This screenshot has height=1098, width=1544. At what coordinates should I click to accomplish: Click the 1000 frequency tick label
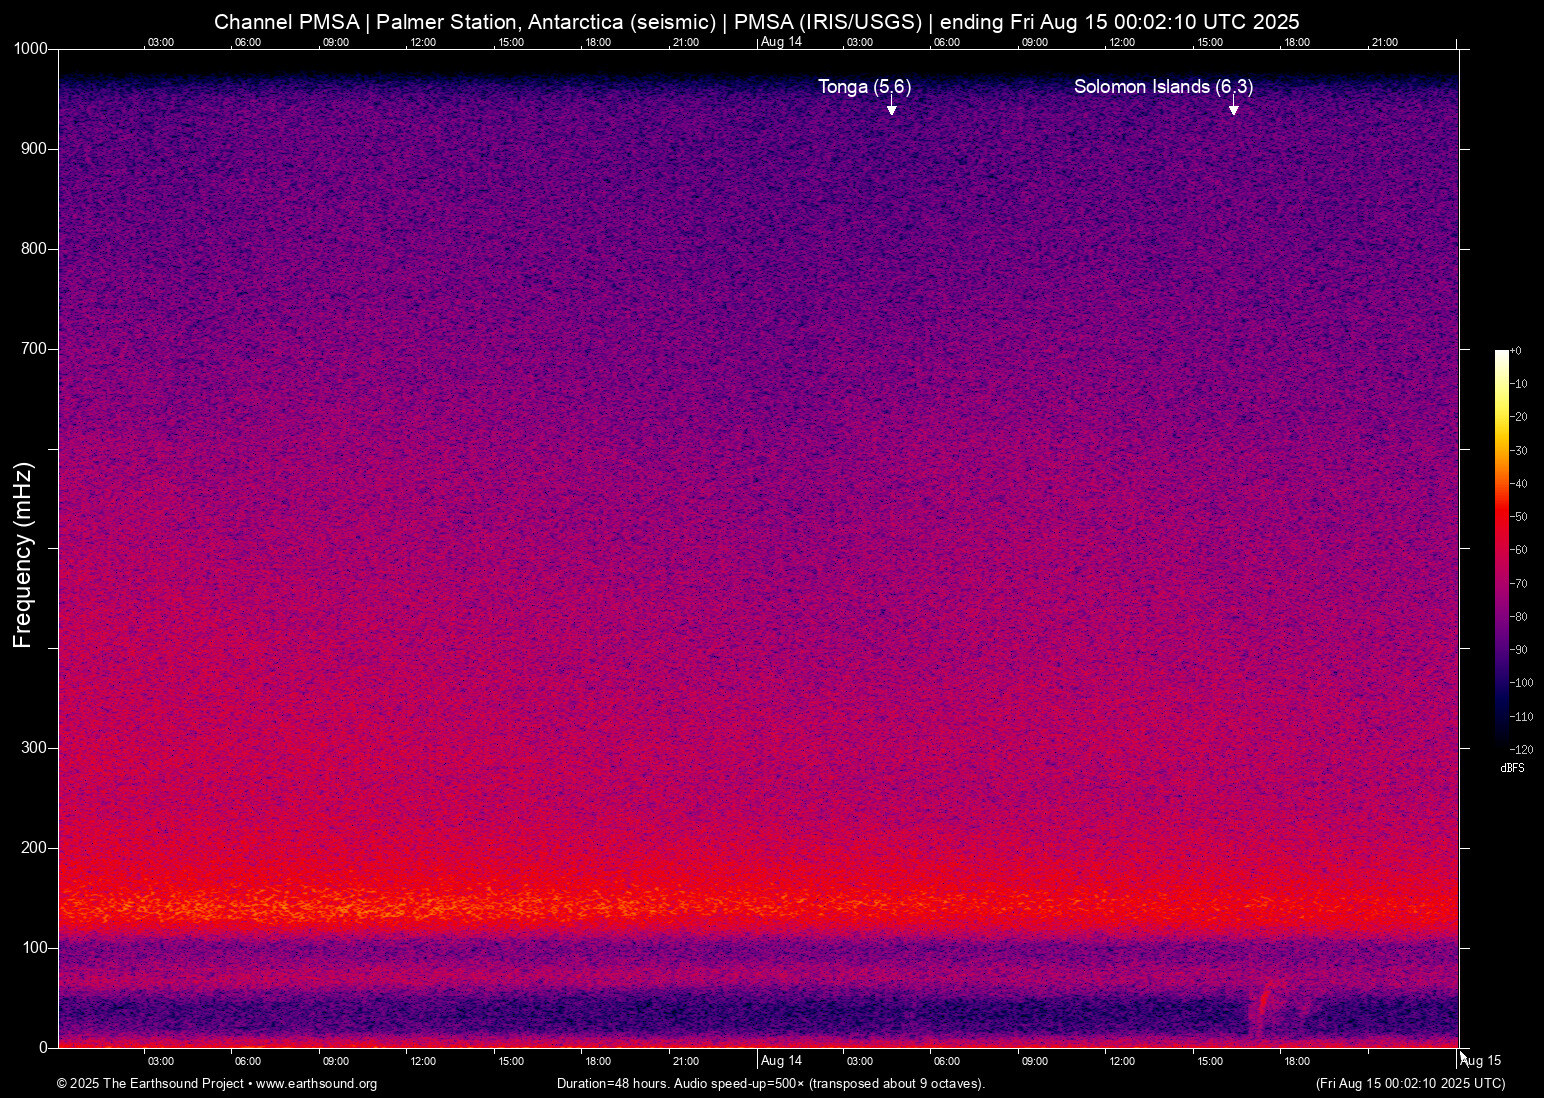tap(31, 48)
